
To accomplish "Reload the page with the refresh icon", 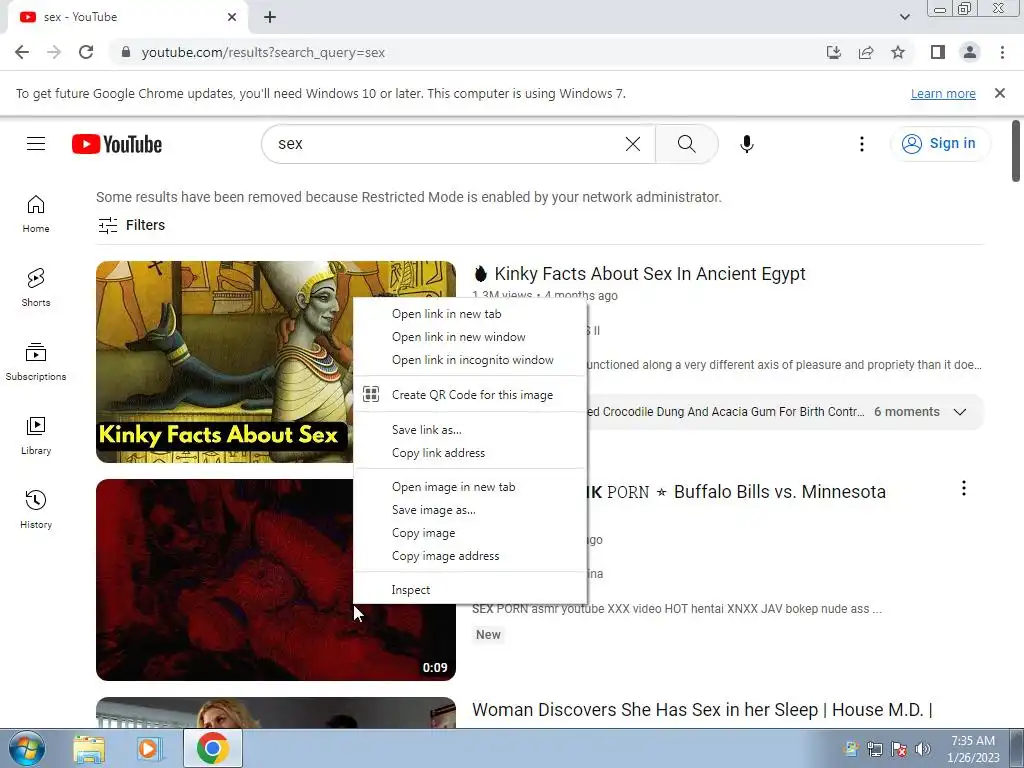I will [86, 52].
